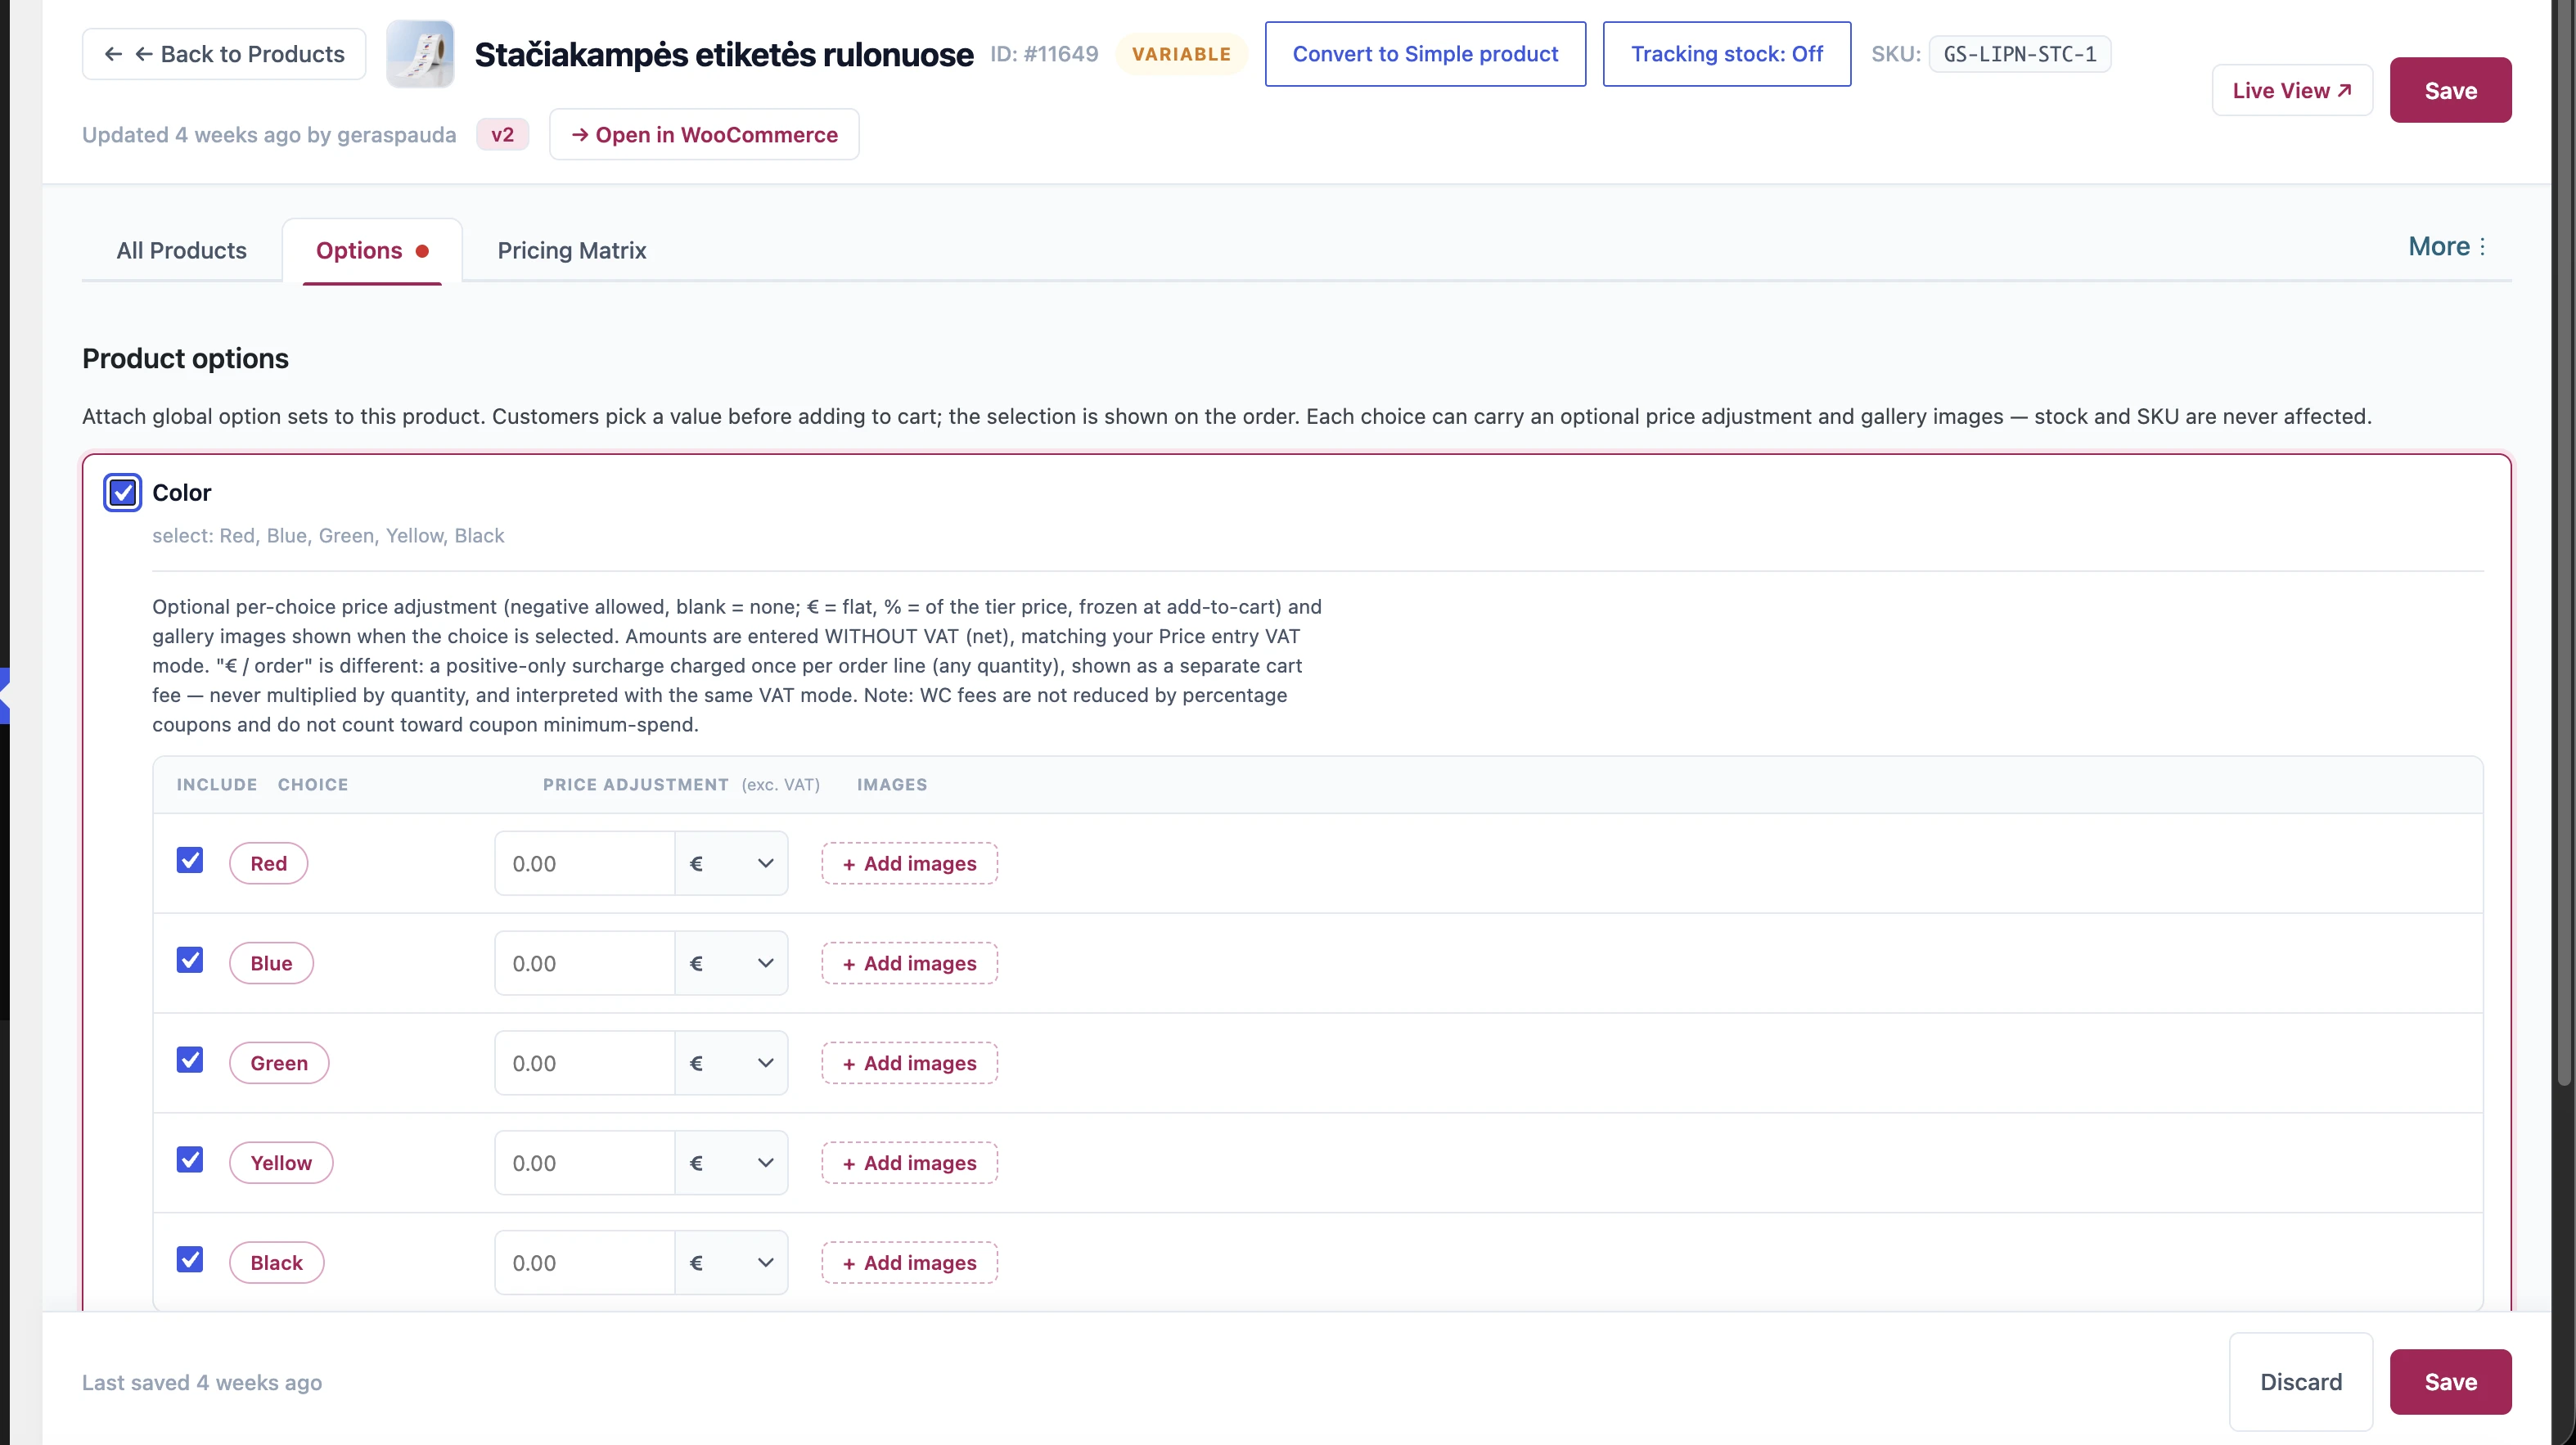Focus the Green price adjustment field

[x=584, y=1063]
